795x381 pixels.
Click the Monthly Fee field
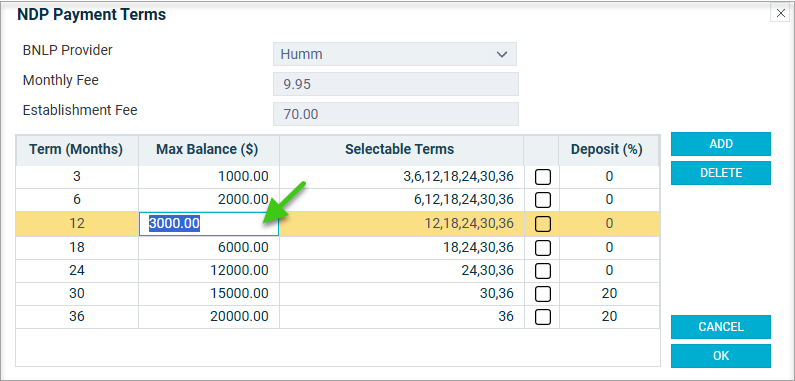395,84
